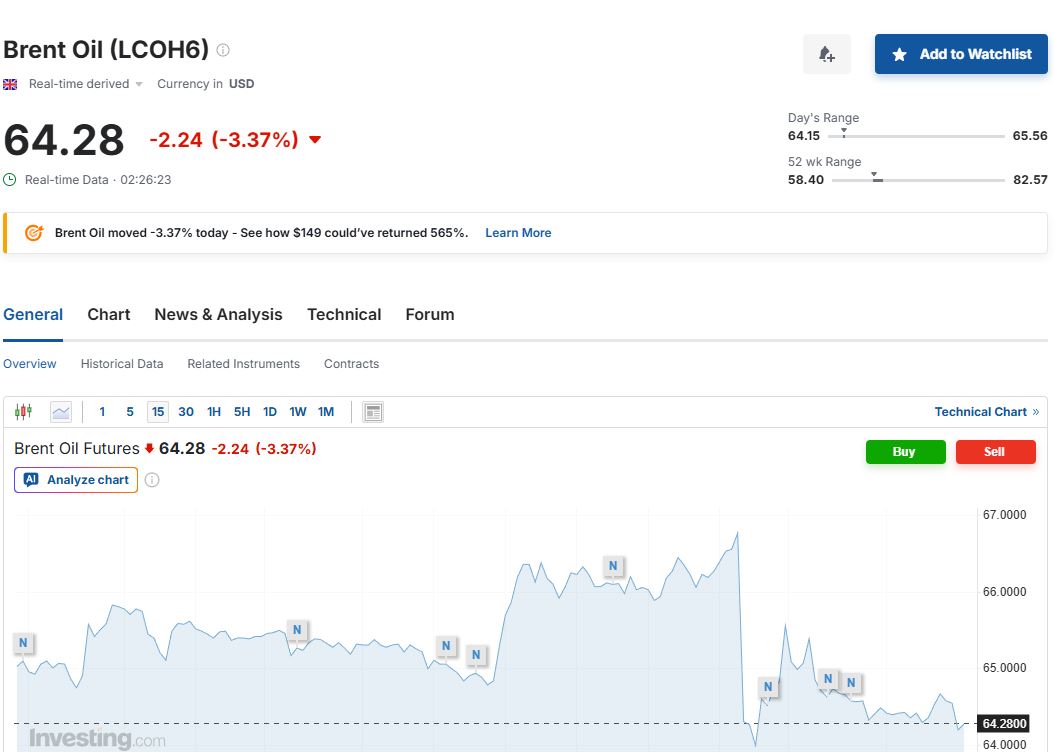Image resolution: width=1055 pixels, height=752 pixels.
Task: Click info icon beside Analyze chart
Action: tap(152, 480)
